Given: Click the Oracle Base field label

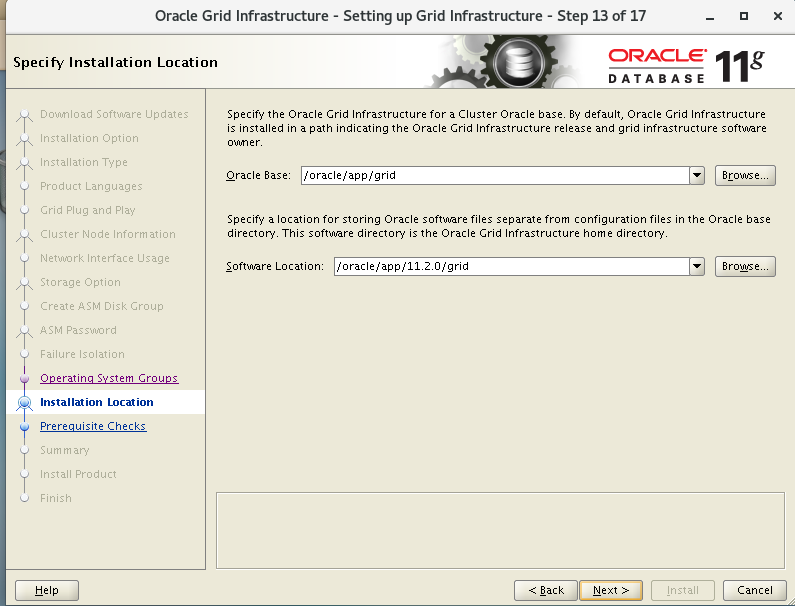Looking at the screenshot, I should [x=259, y=175].
